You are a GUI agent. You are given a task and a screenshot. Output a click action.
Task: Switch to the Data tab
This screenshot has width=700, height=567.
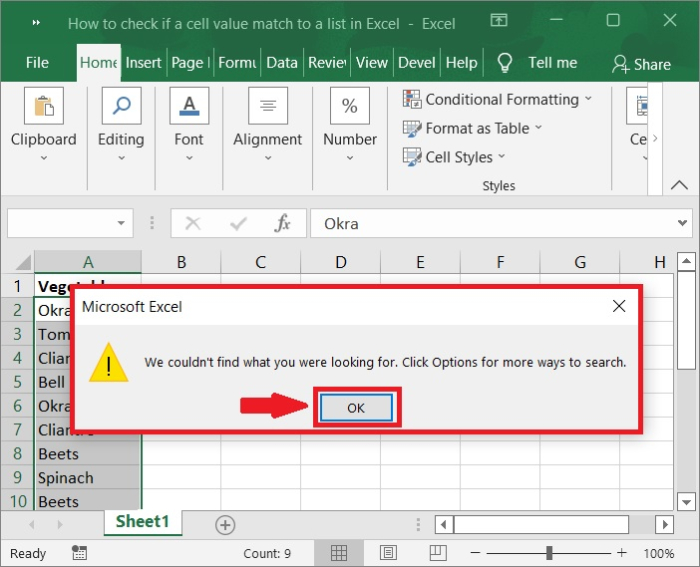pyautogui.click(x=282, y=63)
